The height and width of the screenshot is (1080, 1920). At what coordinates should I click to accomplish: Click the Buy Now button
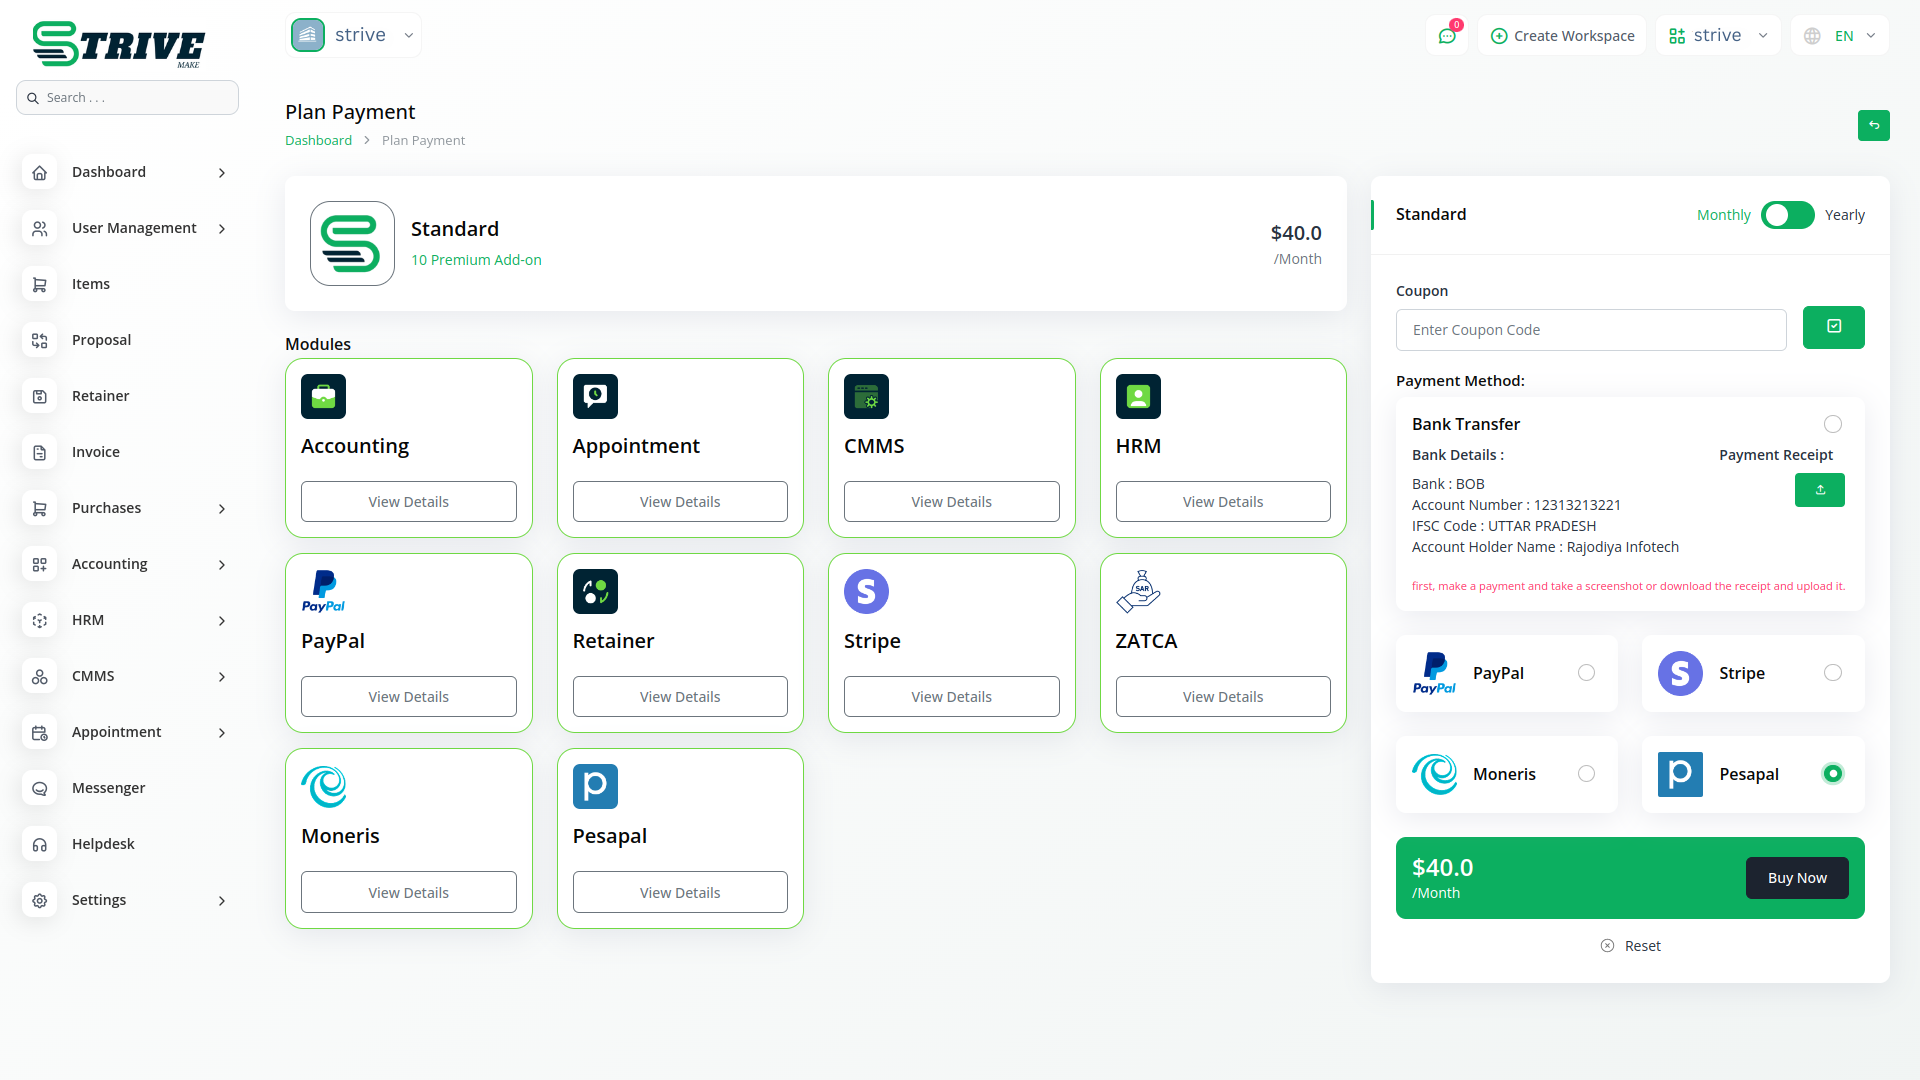pos(1796,878)
